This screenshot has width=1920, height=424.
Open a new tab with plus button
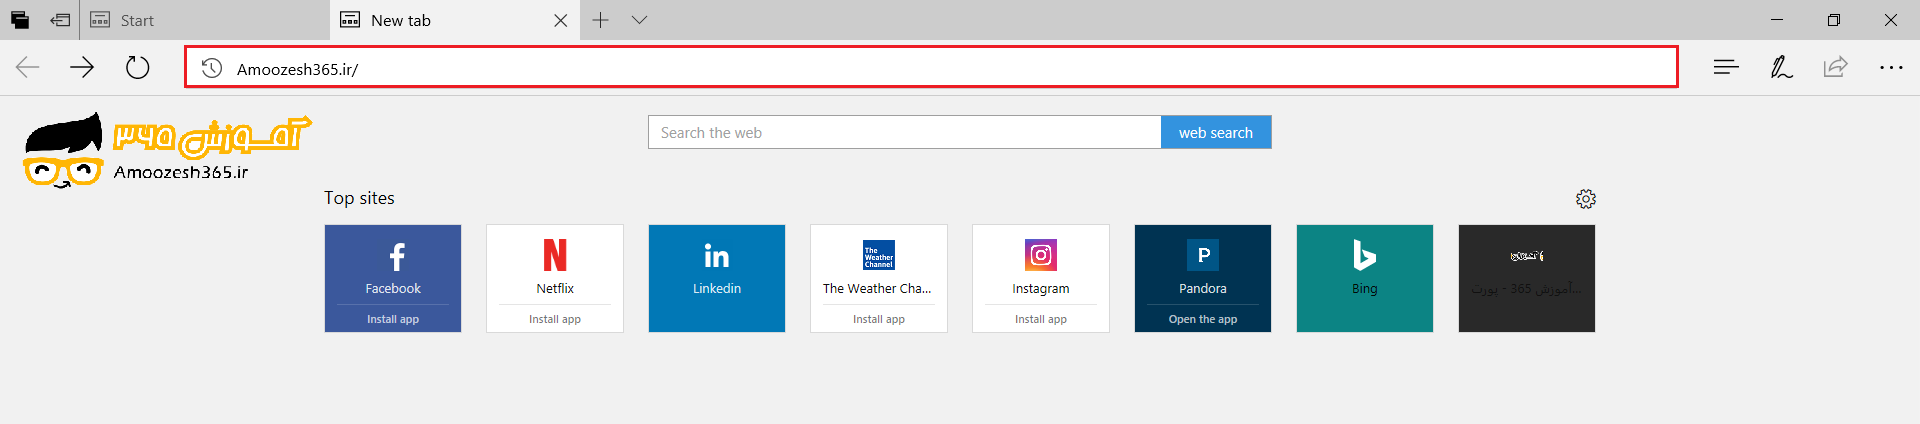[600, 20]
